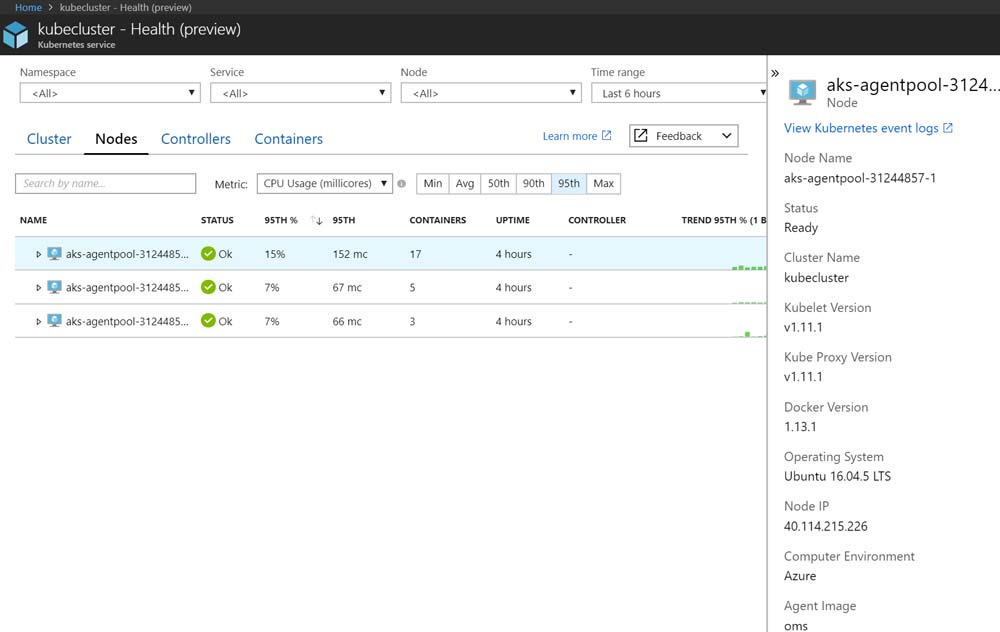Open the Time range dropdown
1000x632 pixels.
pos(682,93)
